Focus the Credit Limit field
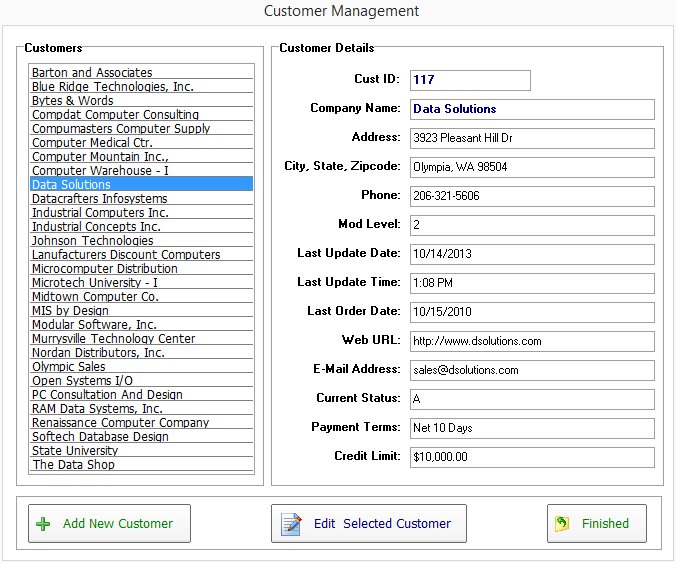 coord(530,457)
